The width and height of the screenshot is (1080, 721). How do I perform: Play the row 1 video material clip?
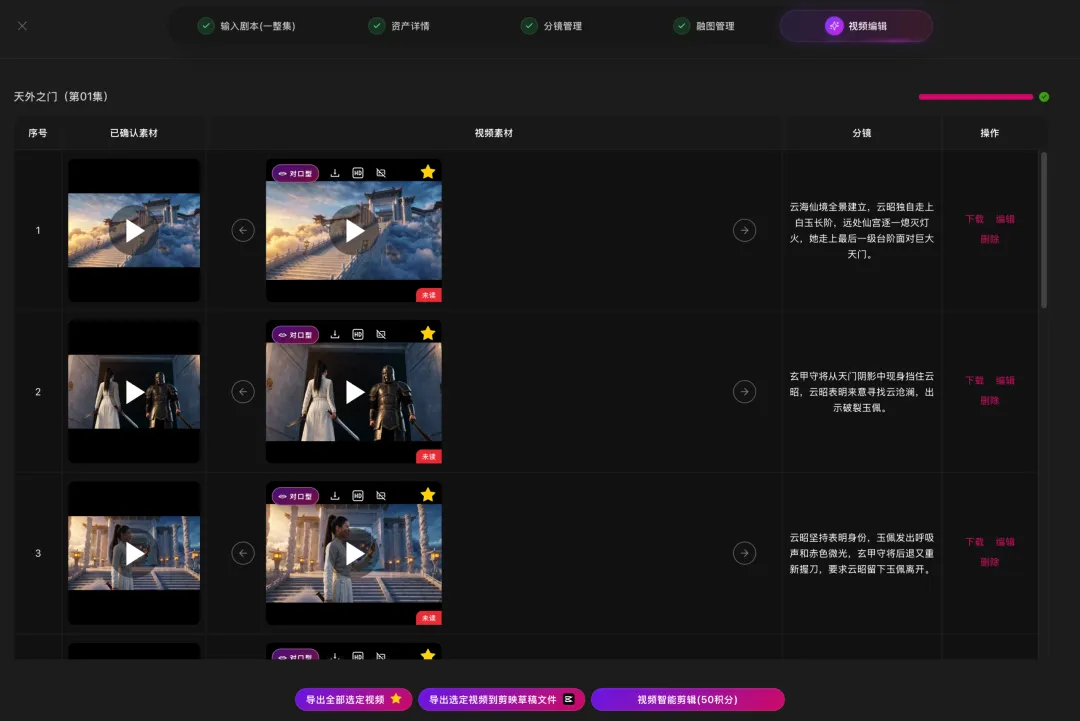tap(354, 231)
